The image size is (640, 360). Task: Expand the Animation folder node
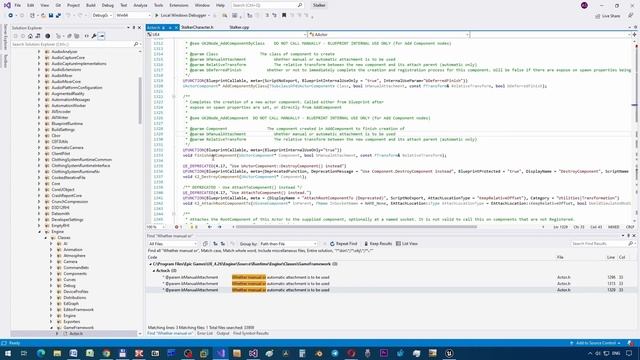51,249
